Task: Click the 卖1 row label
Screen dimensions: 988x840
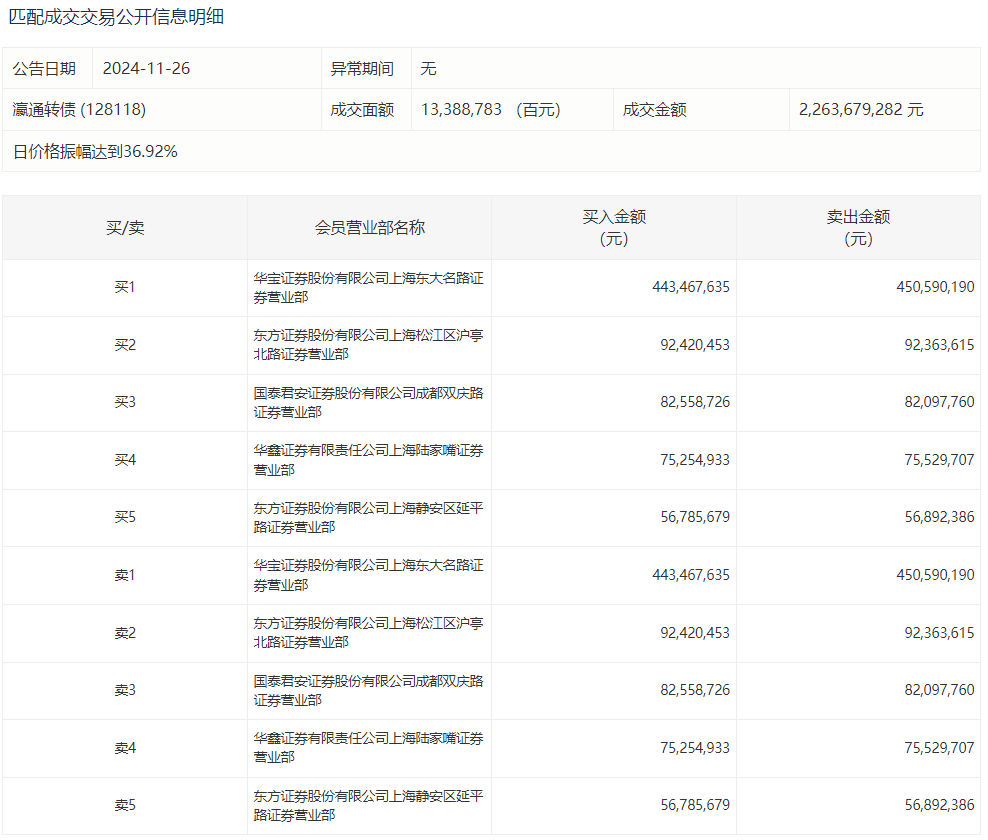Action: point(125,575)
